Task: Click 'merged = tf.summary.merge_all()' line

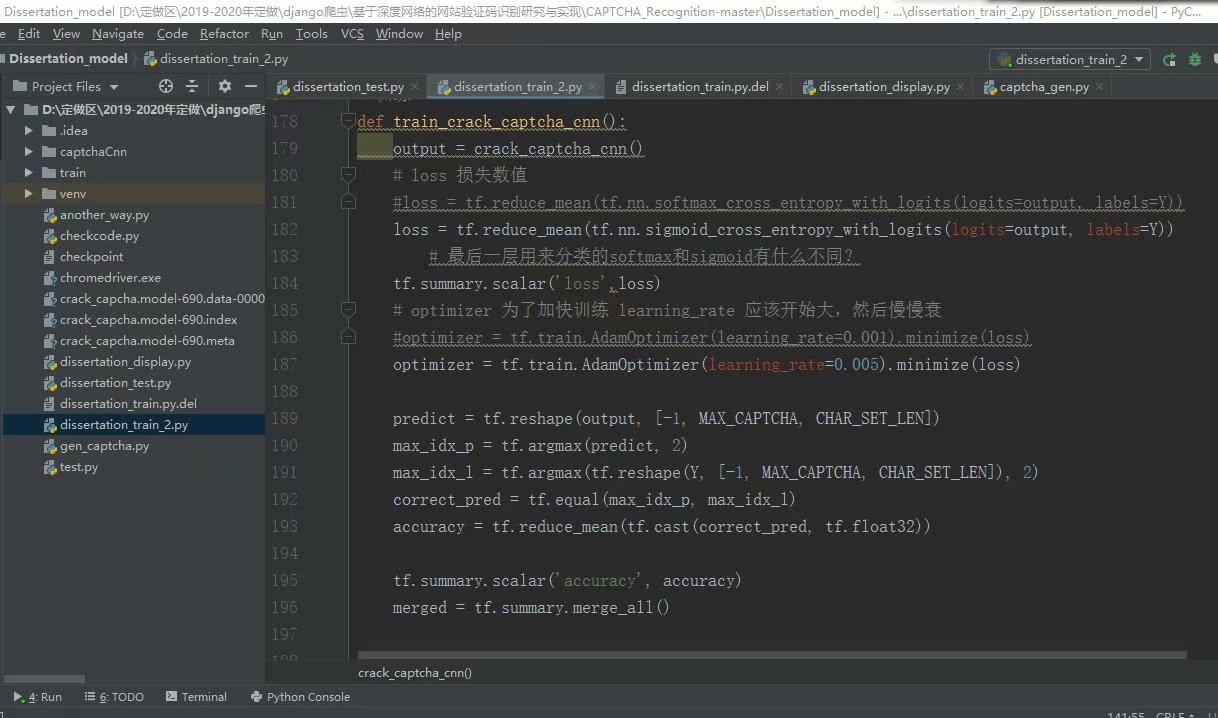Action: [531, 608]
